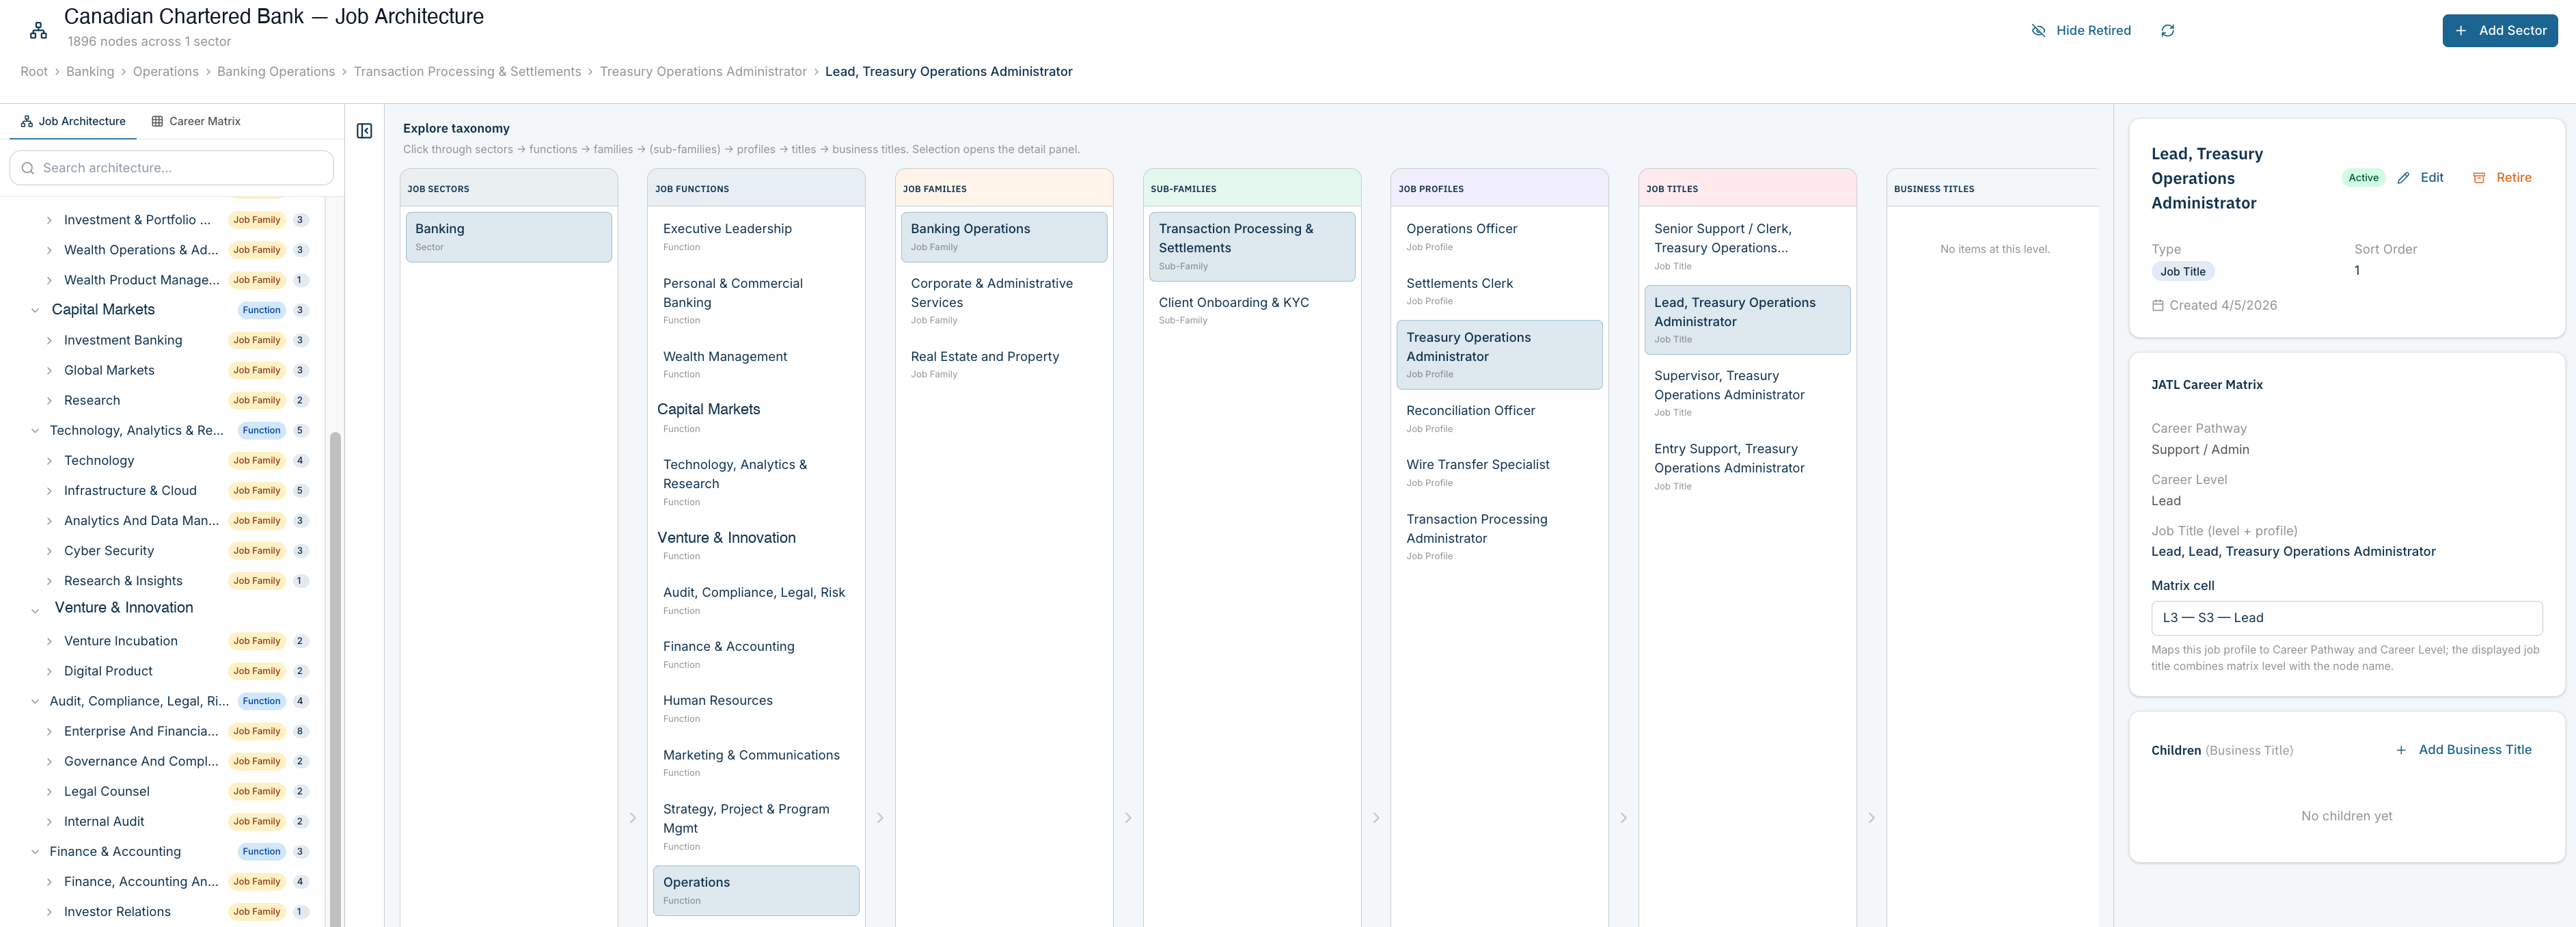Click the refresh icon in the header
The height and width of the screenshot is (927, 2576).
[x=2167, y=31]
